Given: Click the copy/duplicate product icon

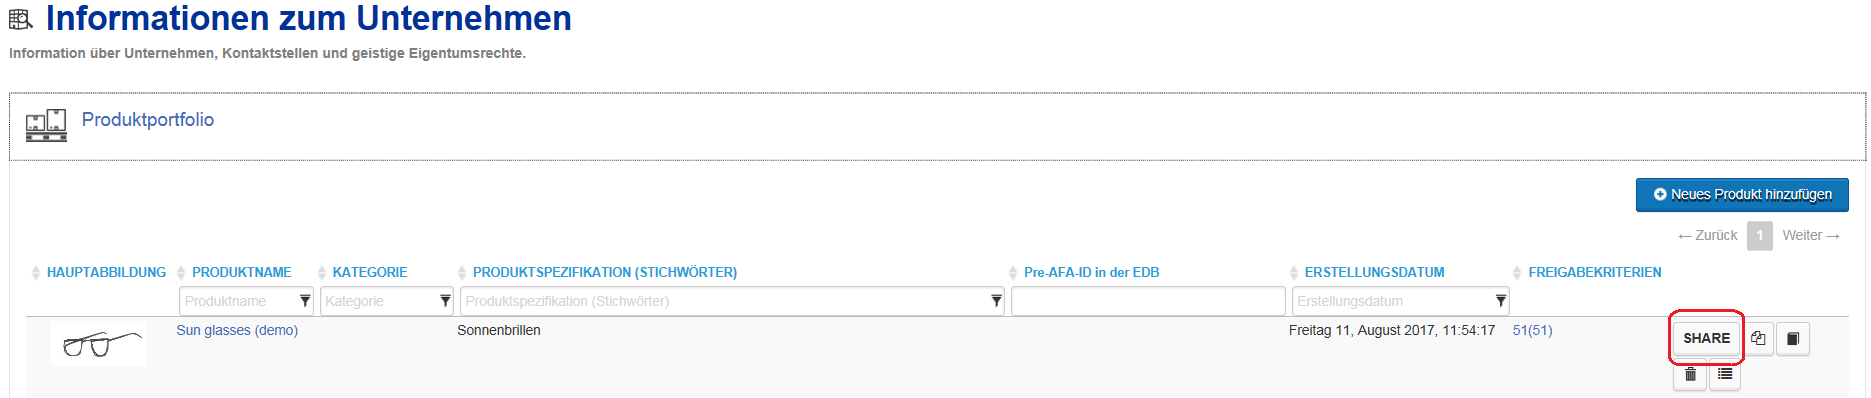Looking at the screenshot, I should (1758, 339).
